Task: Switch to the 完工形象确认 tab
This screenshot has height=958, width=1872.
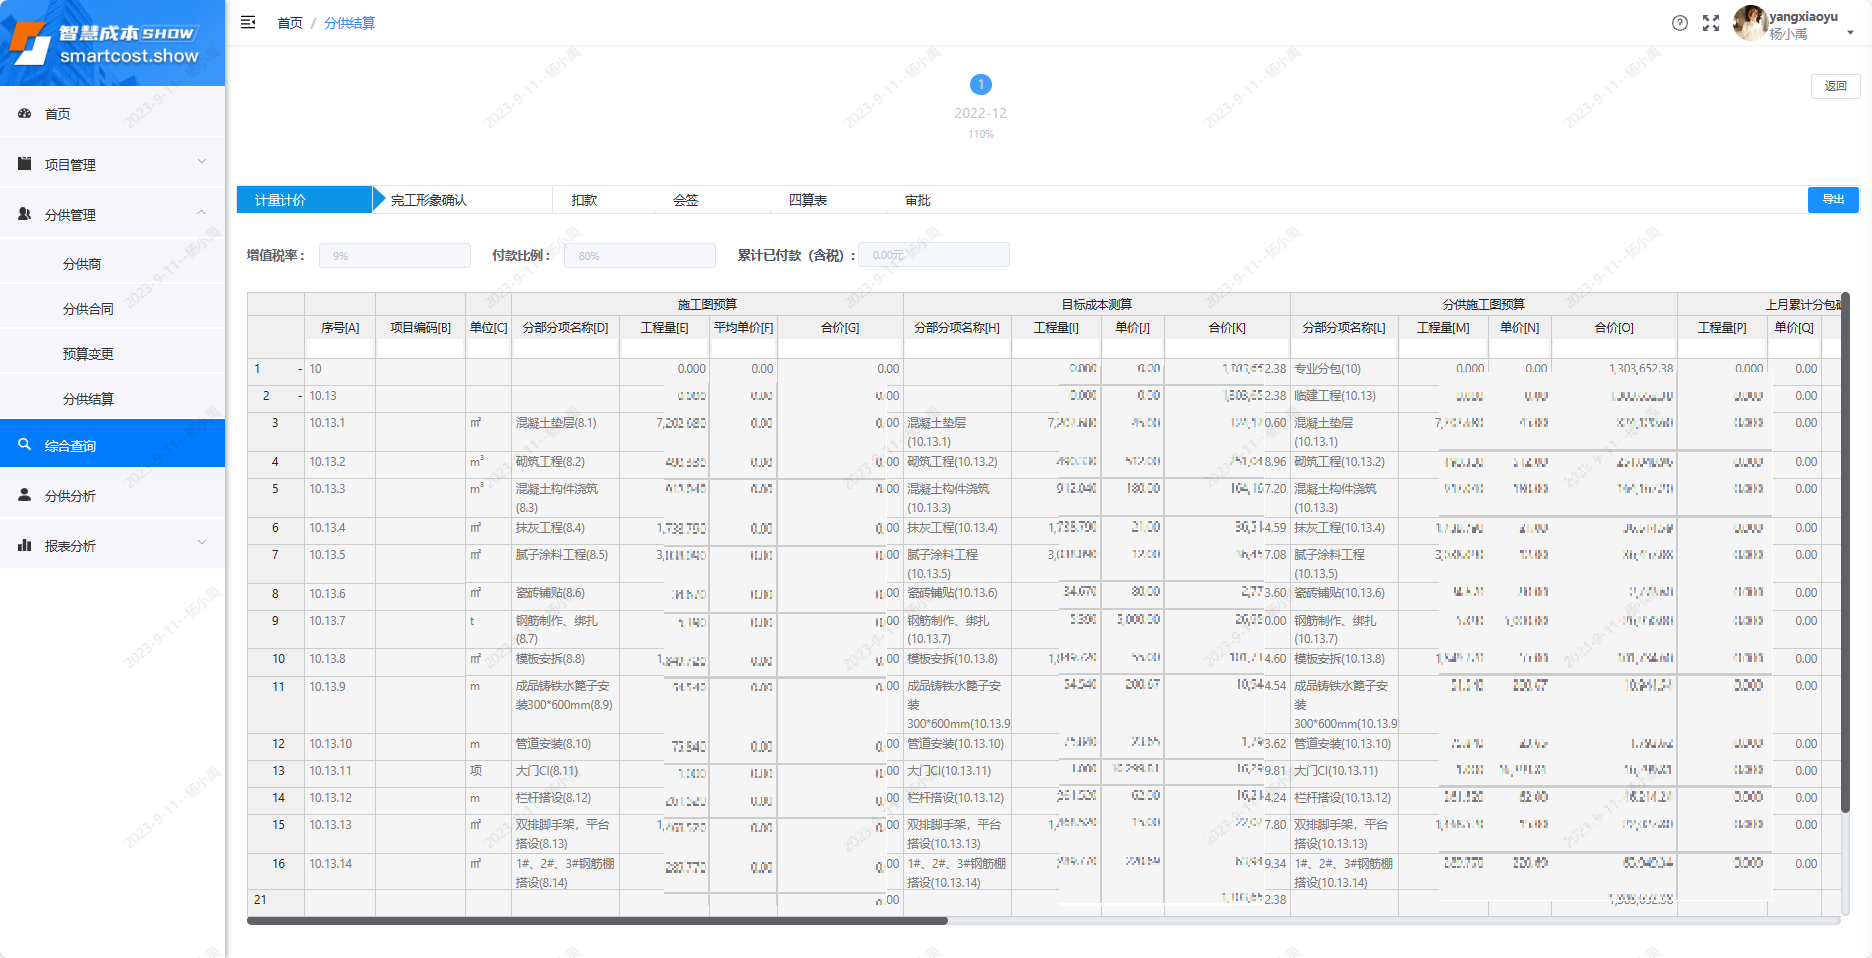Action: pyautogui.click(x=429, y=200)
